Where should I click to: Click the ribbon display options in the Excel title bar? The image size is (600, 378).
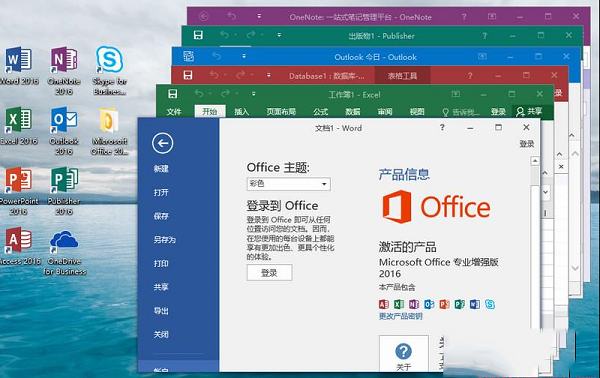point(456,94)
